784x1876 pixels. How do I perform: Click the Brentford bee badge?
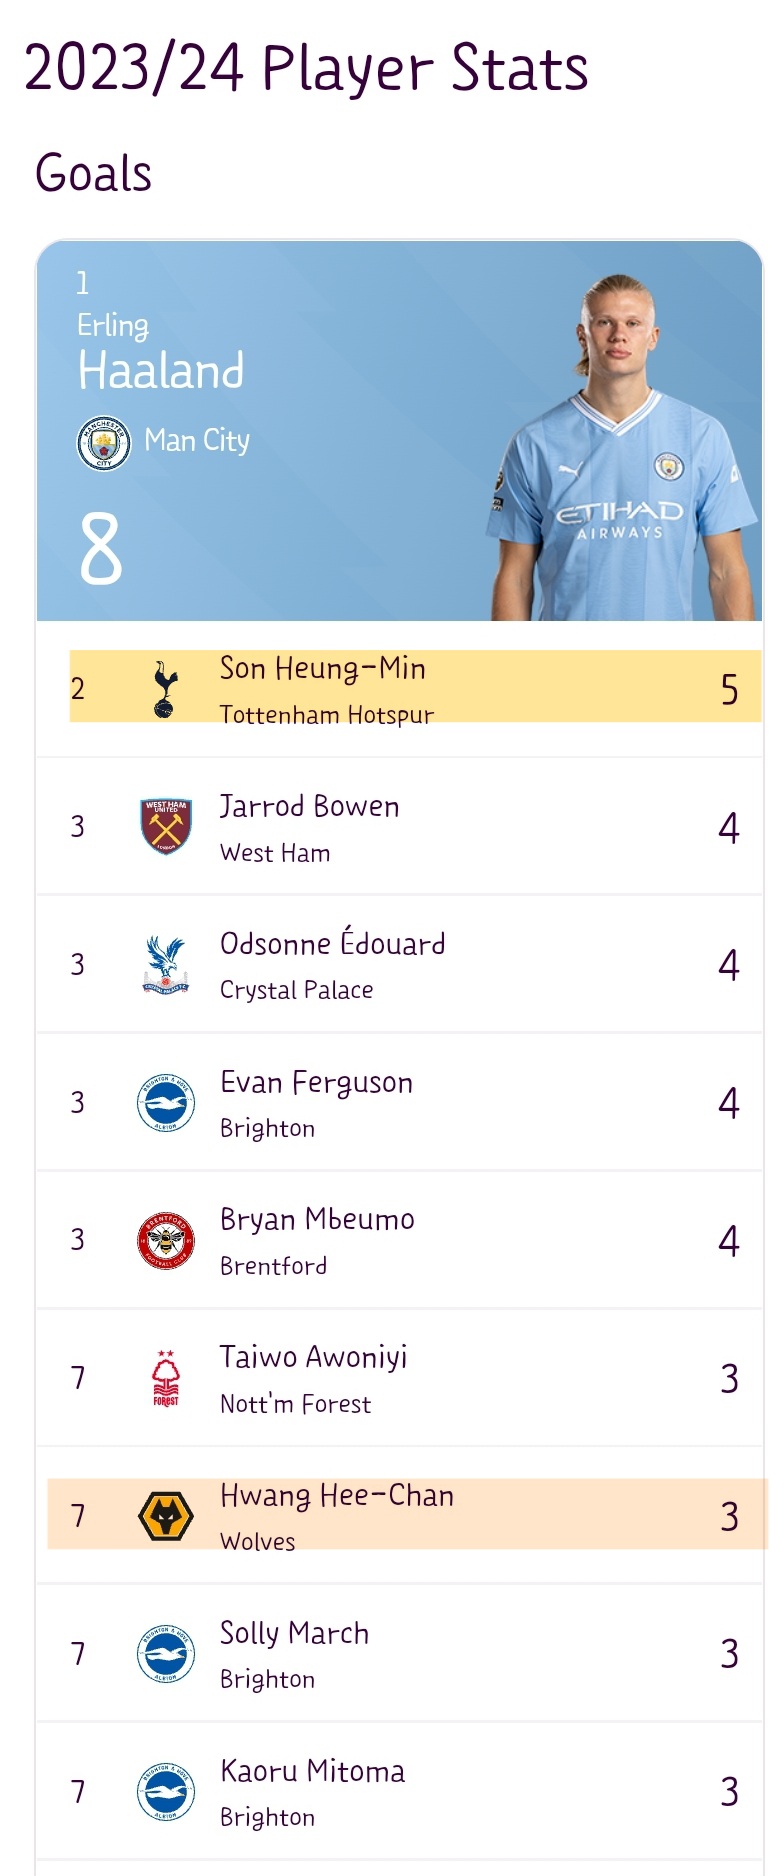[165, 1240]
